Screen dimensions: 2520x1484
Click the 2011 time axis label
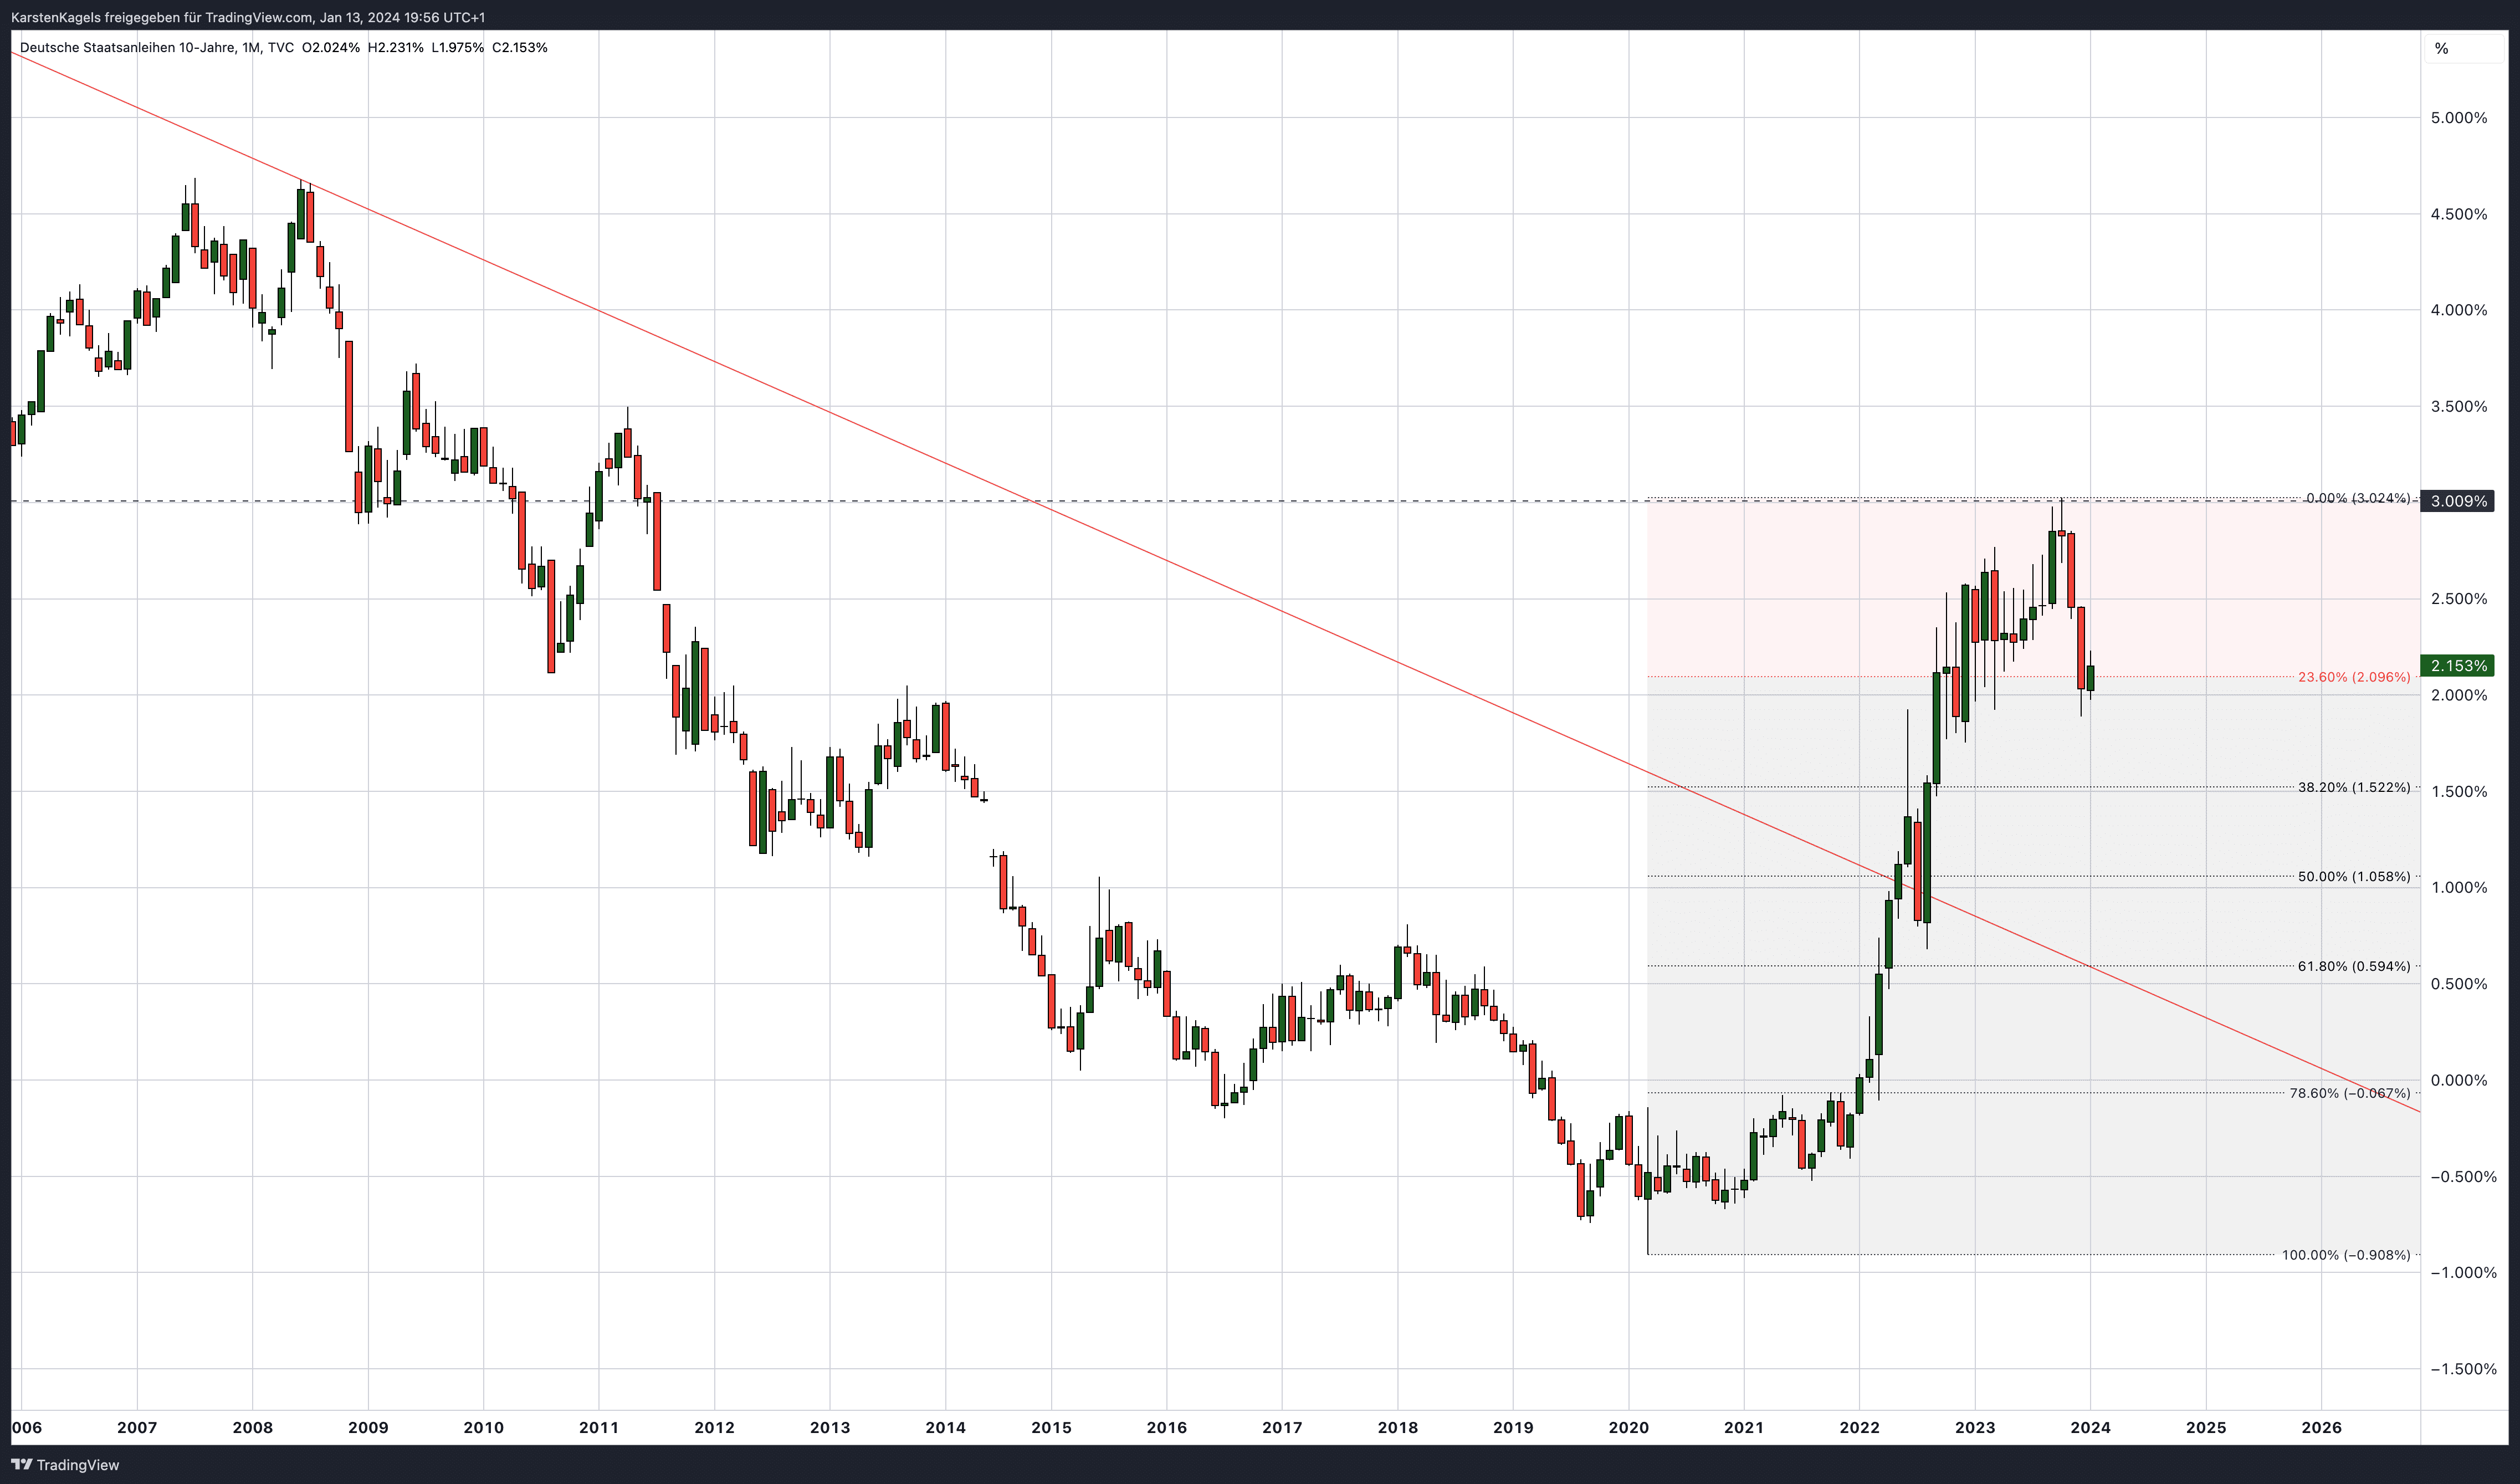tap(599, 1428)
